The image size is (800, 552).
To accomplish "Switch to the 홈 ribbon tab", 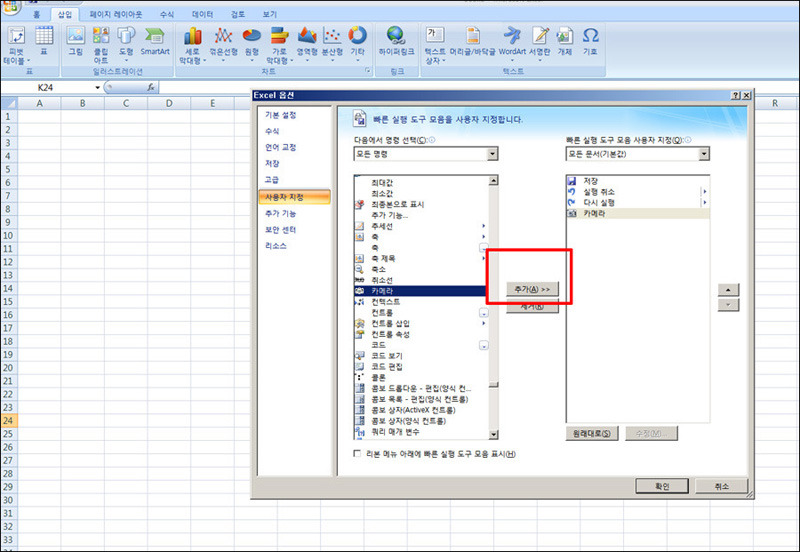I will pos(36,14).
